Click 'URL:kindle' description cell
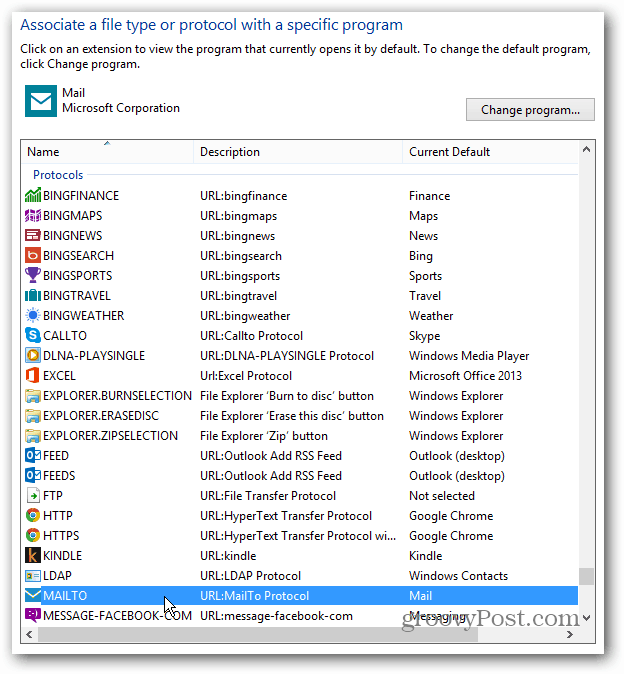The width and height of the screenshot is (624, 674). pyautogui.click(x=228, y=555)
